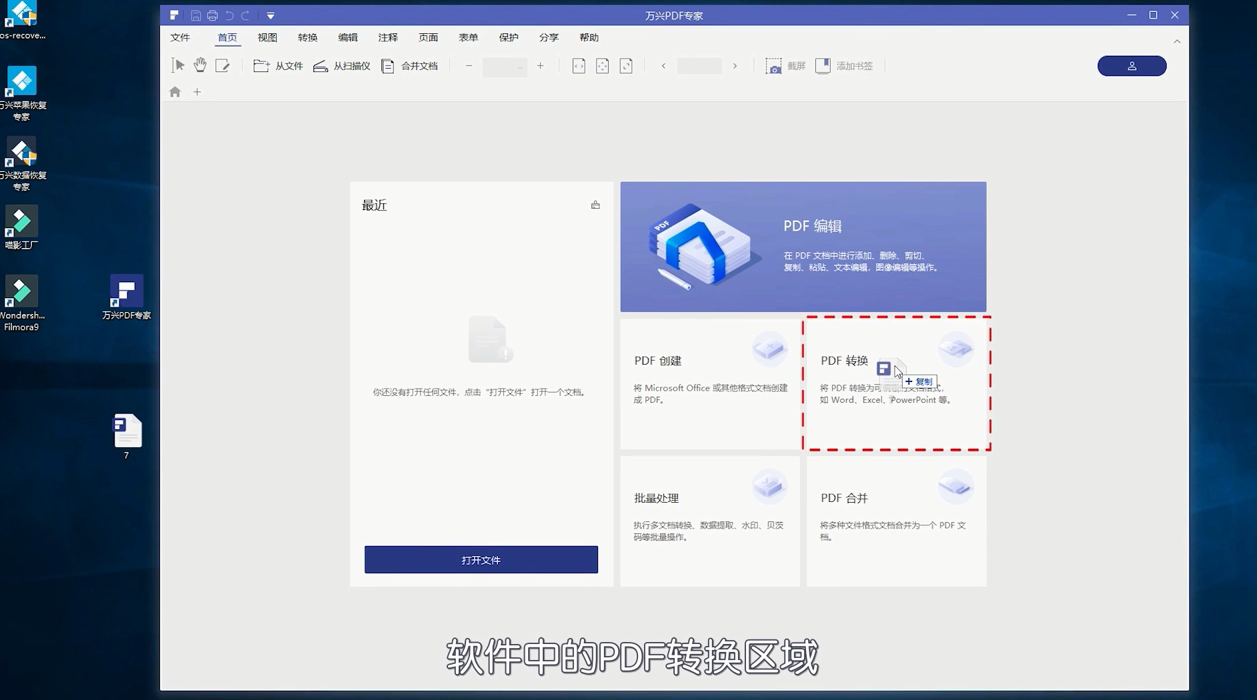Open the user account button
The width and height of the screenshot is (1257, 700).
(1132, 66)
